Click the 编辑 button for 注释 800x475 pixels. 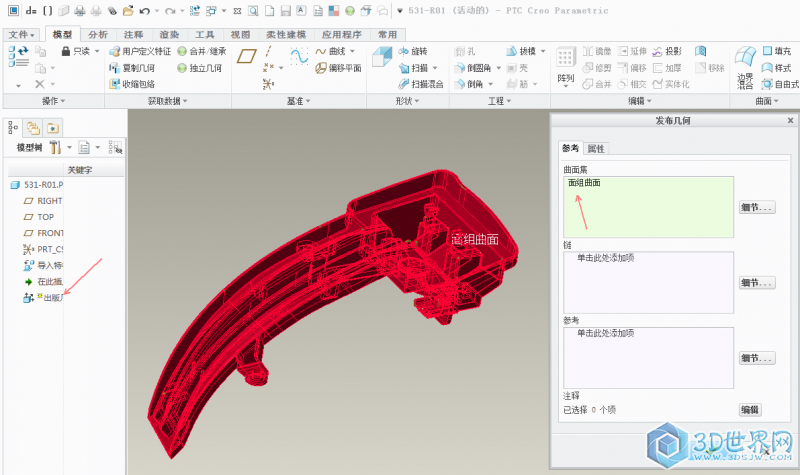point(750,410)
